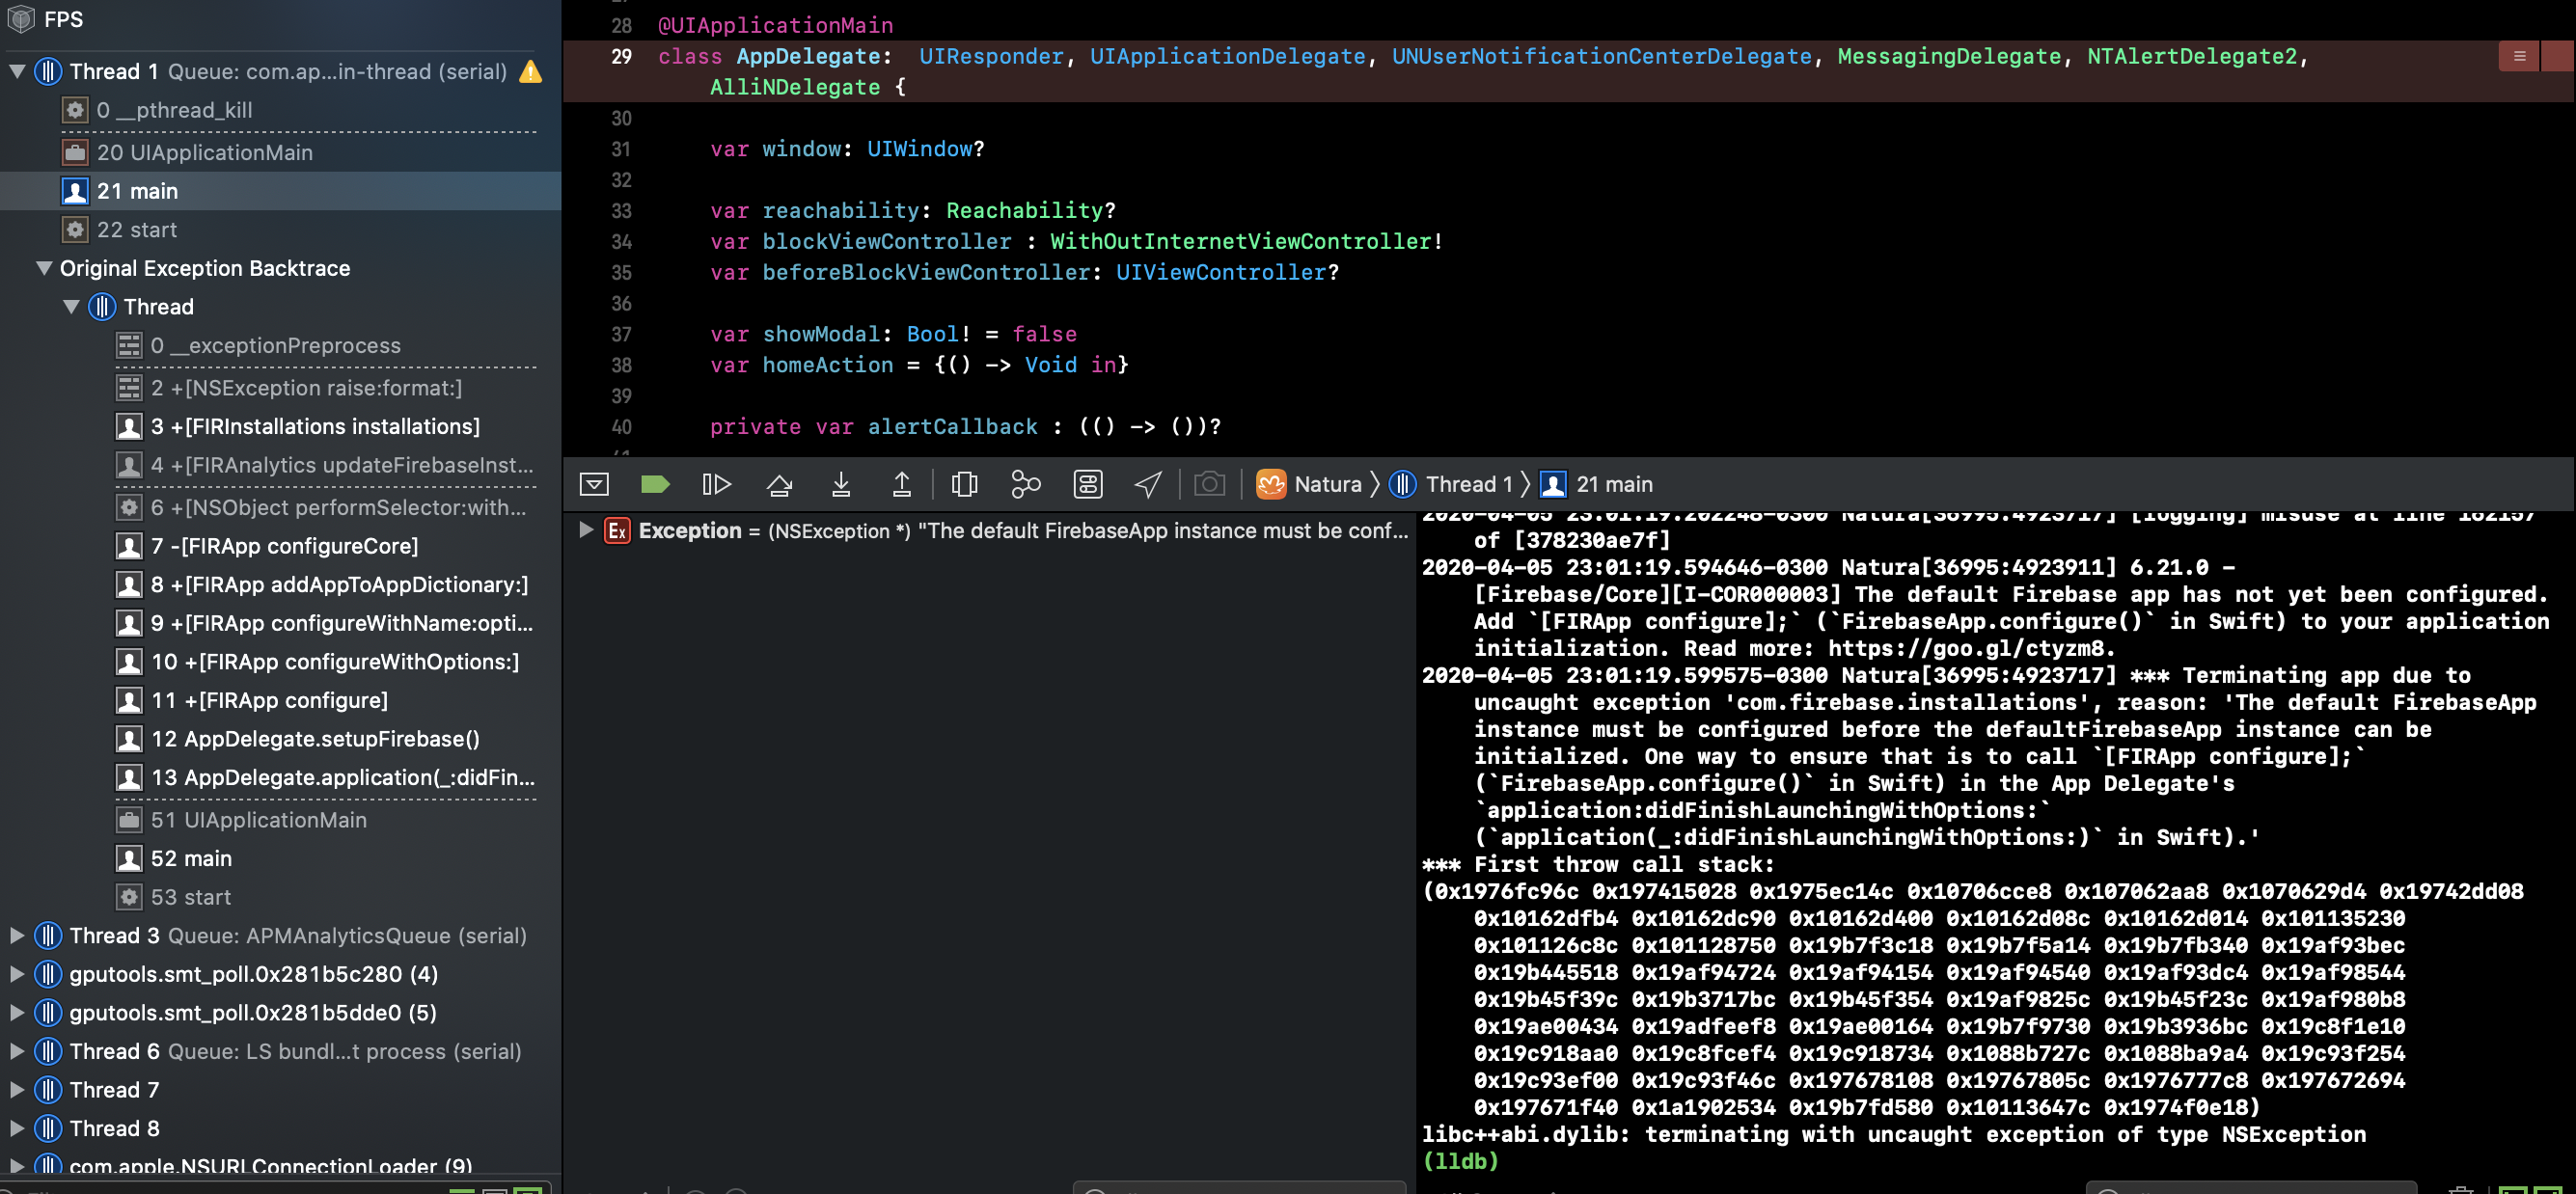Click the Simulate Location arrow icon
The height and width of the screenshot is (1194, 2576).
pos(1148,485)
